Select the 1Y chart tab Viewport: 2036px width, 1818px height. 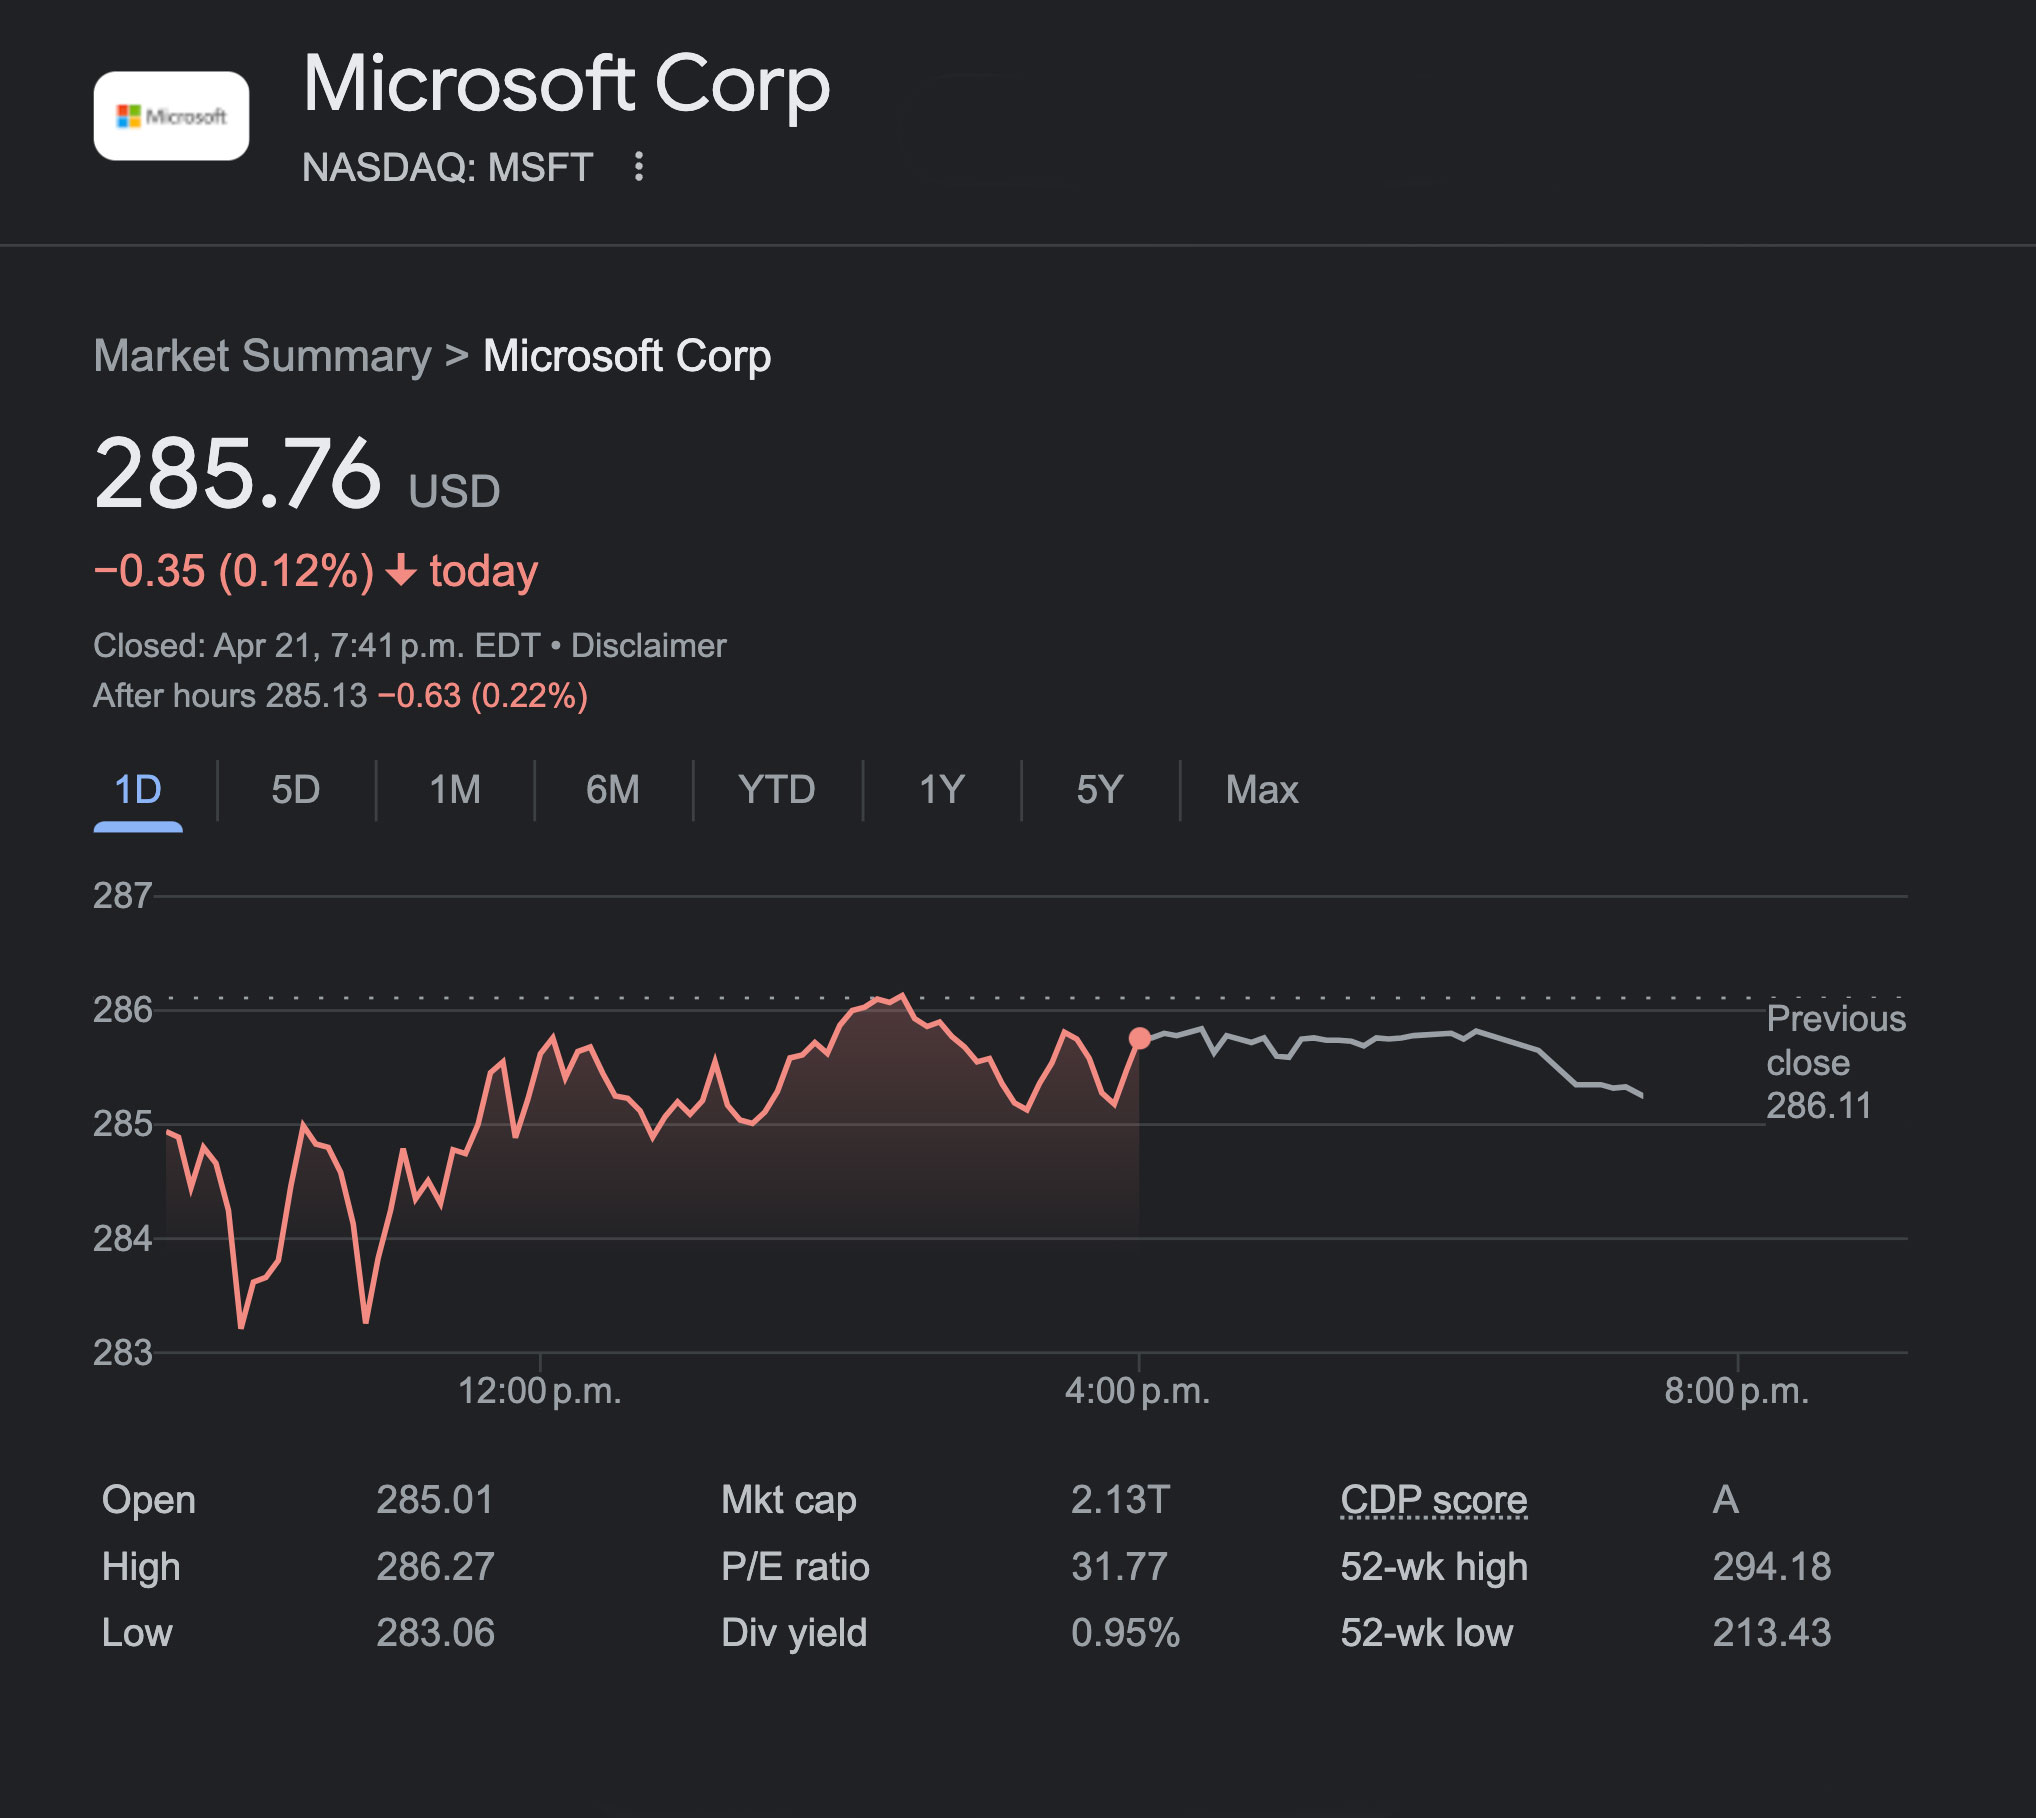point(942,790)
